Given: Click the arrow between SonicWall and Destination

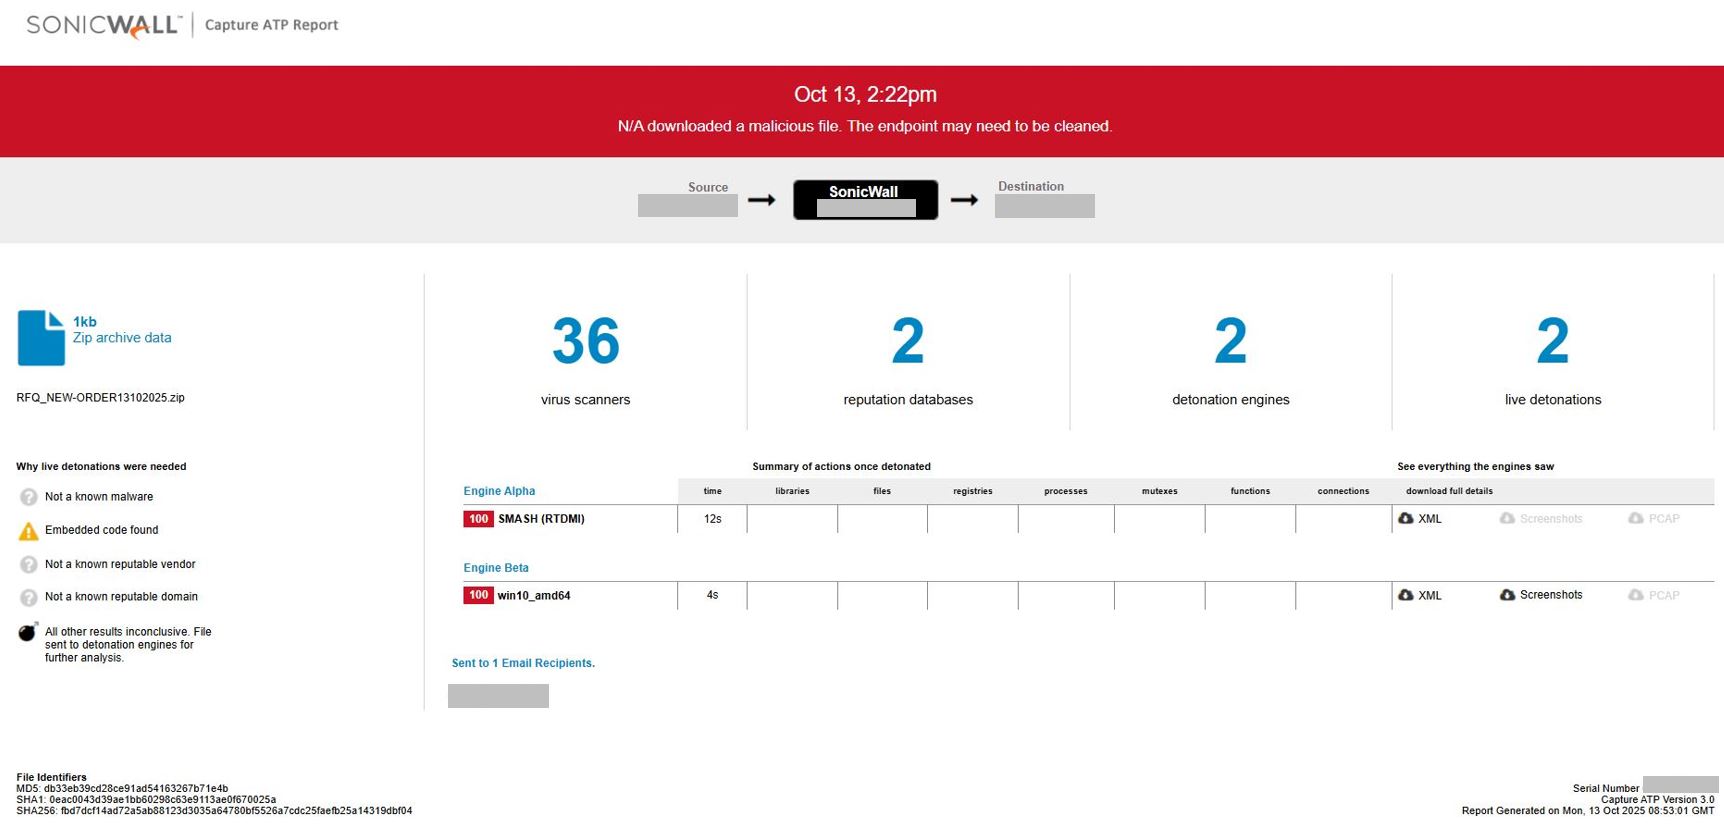Looking at the screenshot, I should [964, 200].
